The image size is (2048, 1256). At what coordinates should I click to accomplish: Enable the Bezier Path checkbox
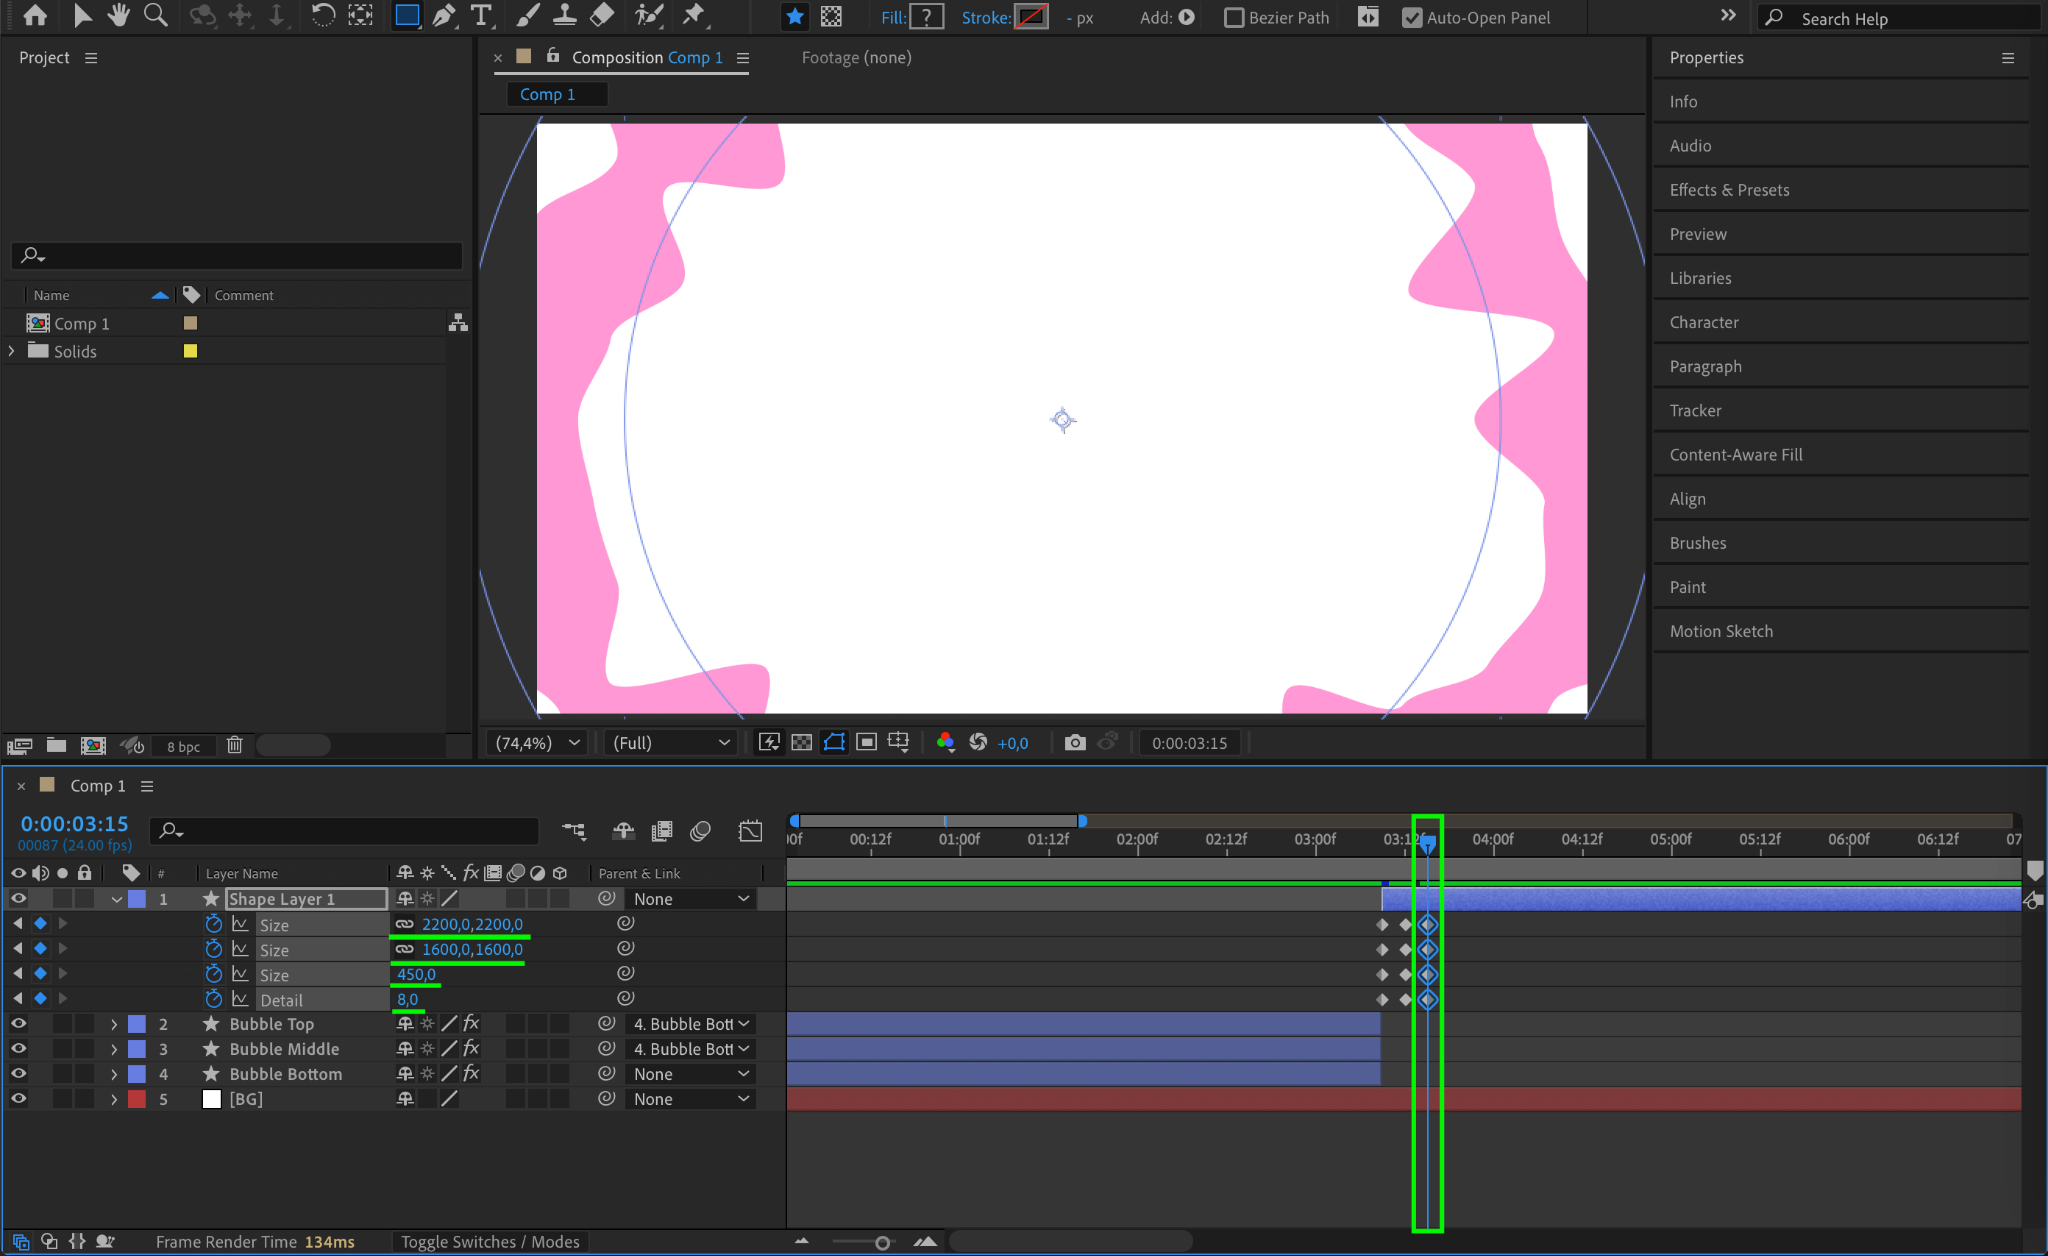[1235, 18]
